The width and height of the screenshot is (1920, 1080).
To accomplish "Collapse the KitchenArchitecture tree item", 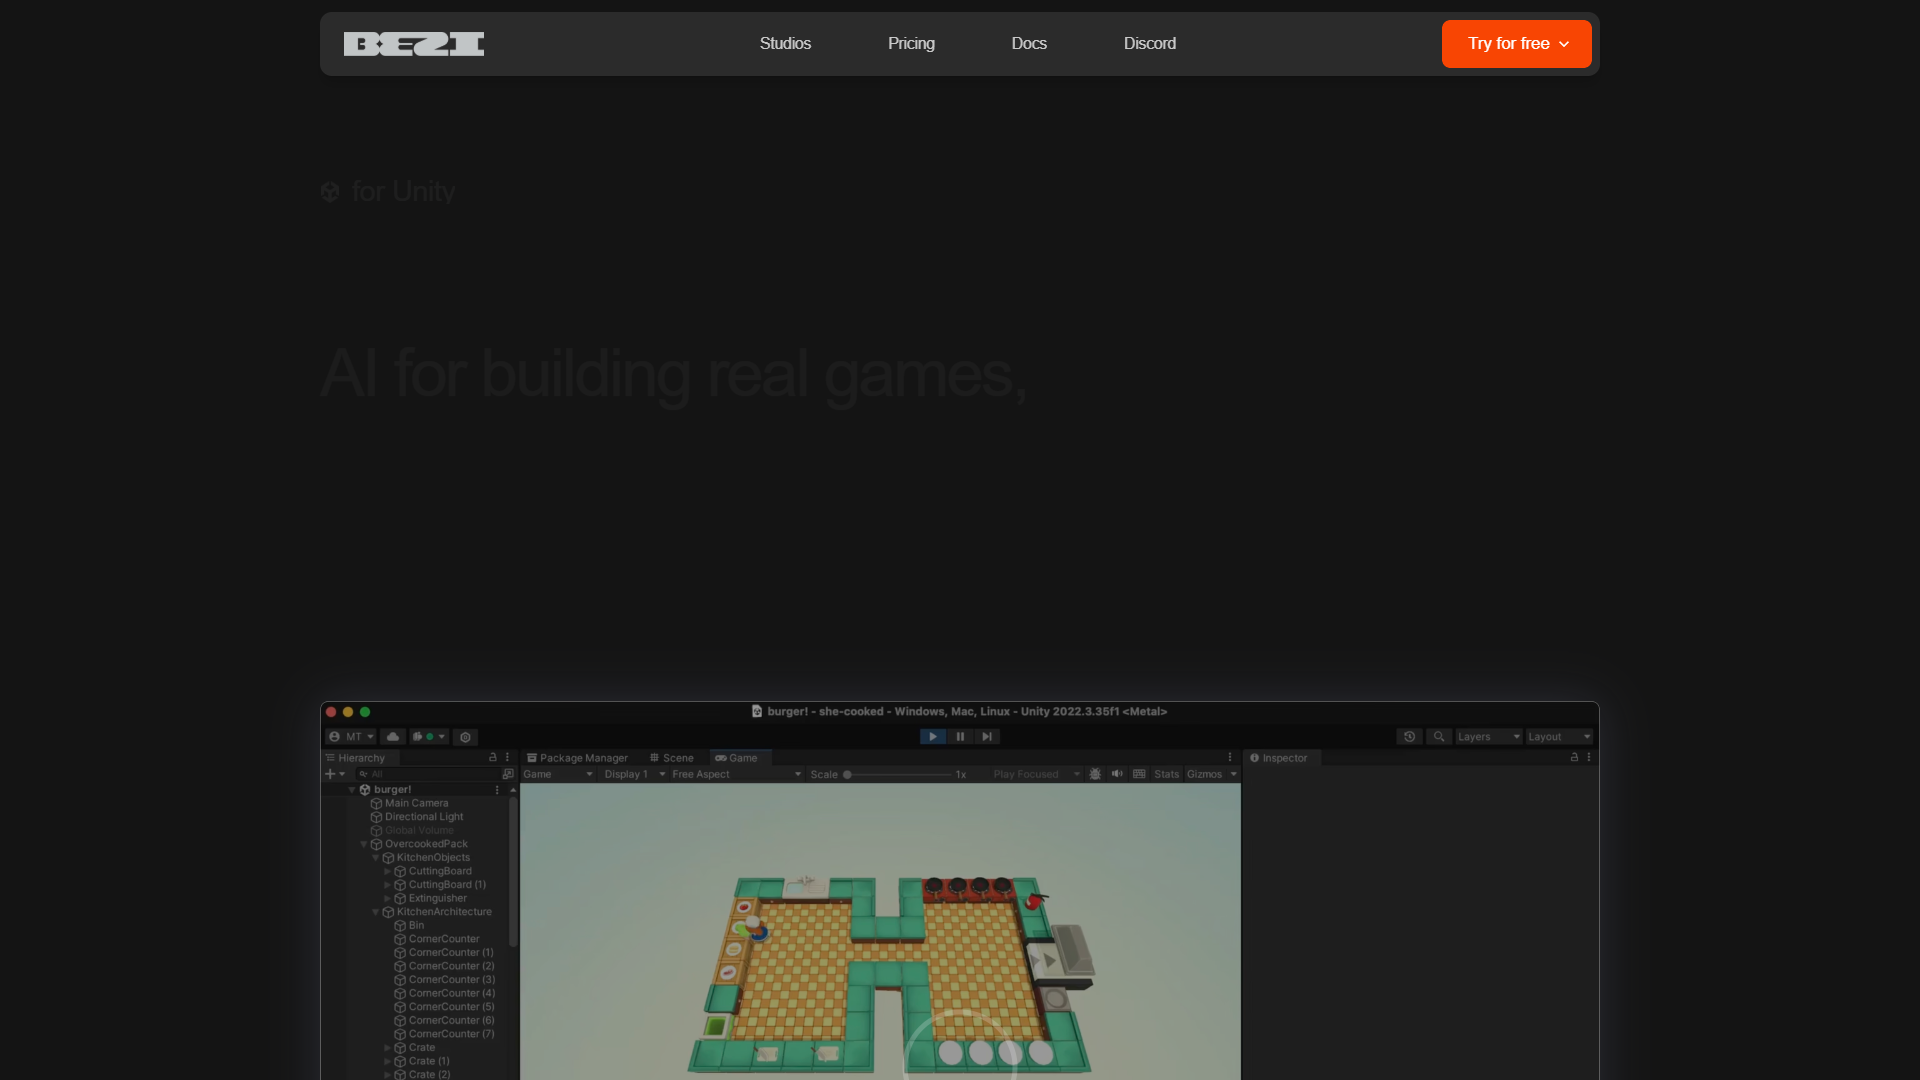I will pyautogui.click(x=376, y=912).
